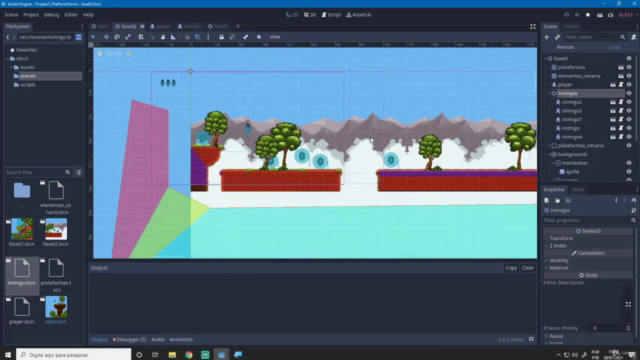Screen dimensions: 640x360
Task: Select the Move mode tool
Action: [x=106, y=37]
